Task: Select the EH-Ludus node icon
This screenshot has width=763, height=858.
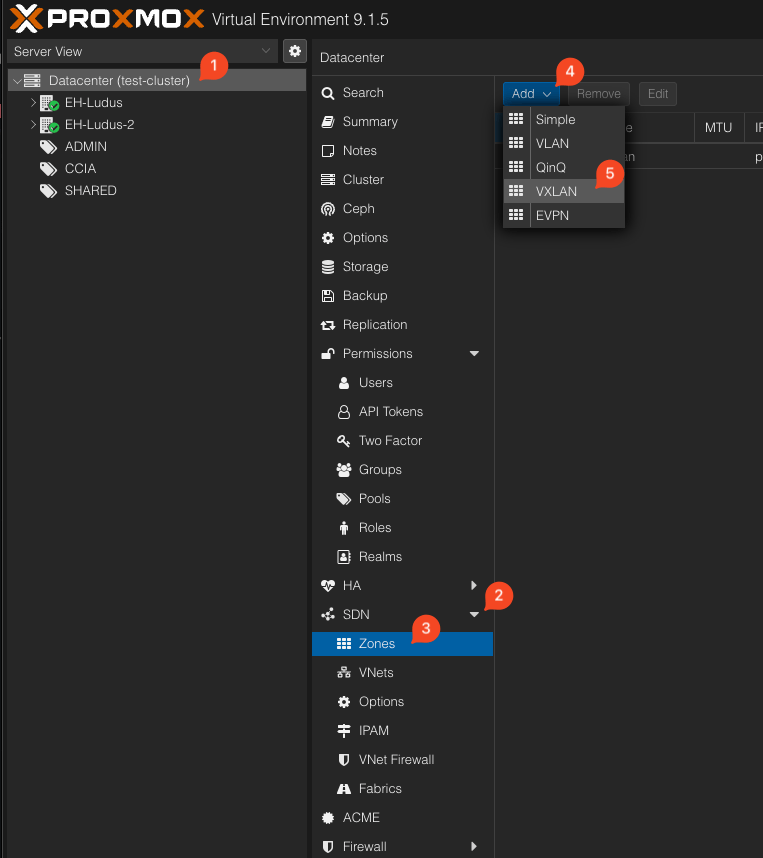Action: tap(49, 103)
